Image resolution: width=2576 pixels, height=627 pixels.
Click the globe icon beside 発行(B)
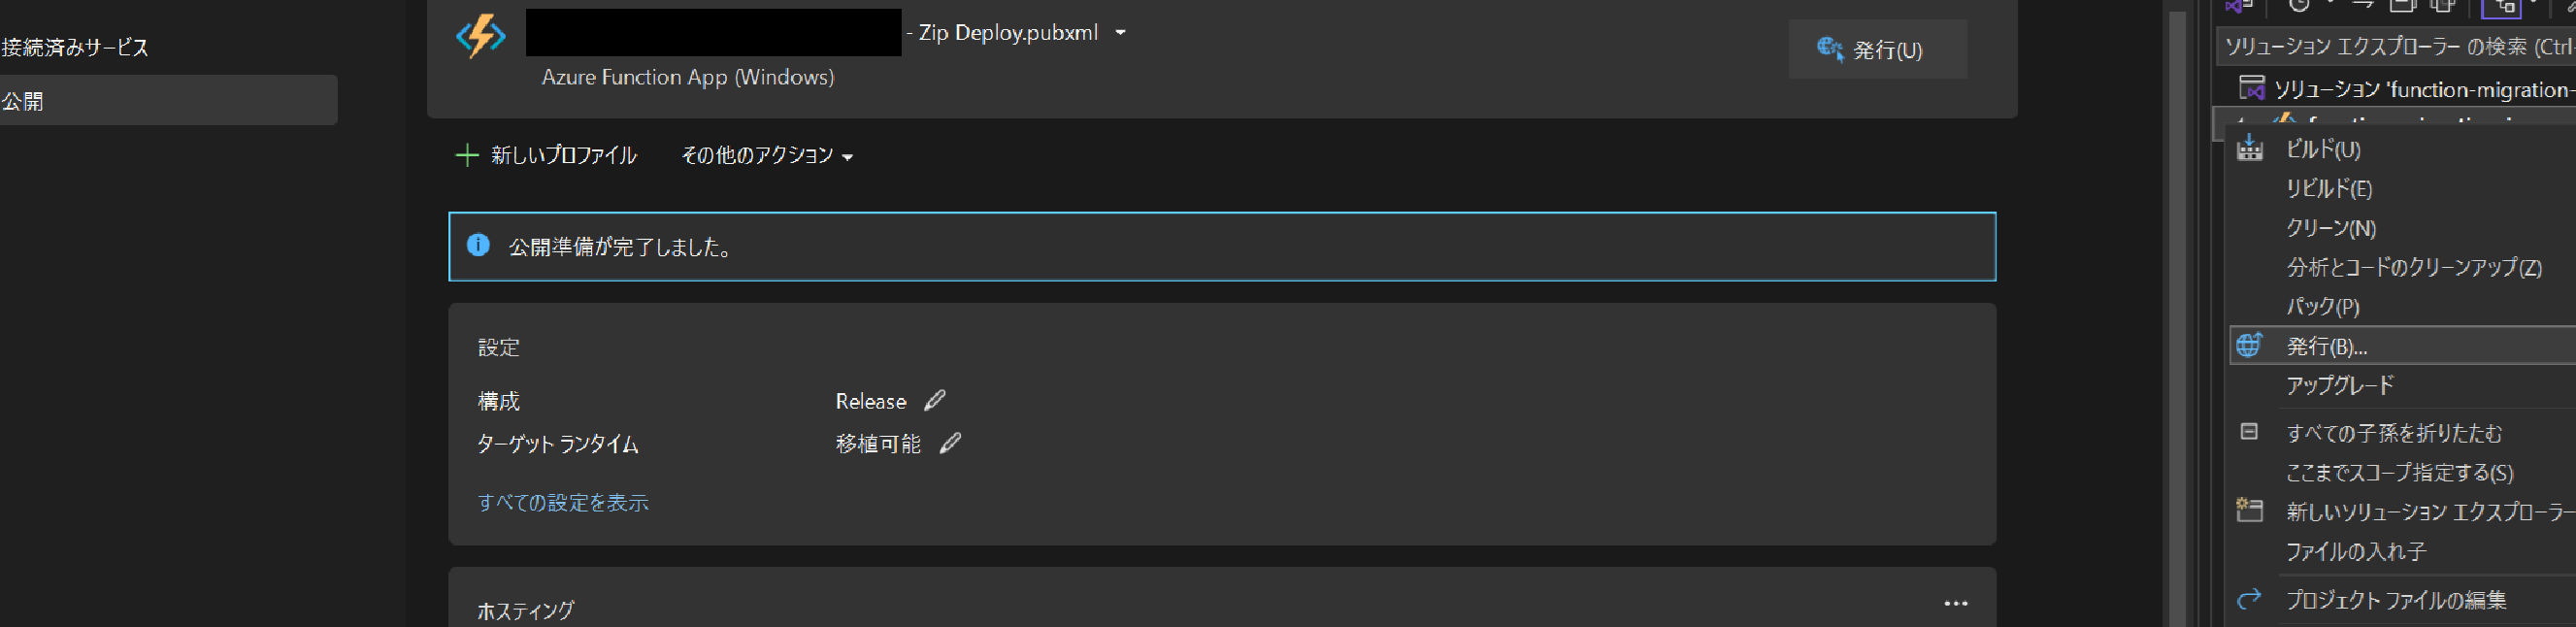pos(2249,346)
